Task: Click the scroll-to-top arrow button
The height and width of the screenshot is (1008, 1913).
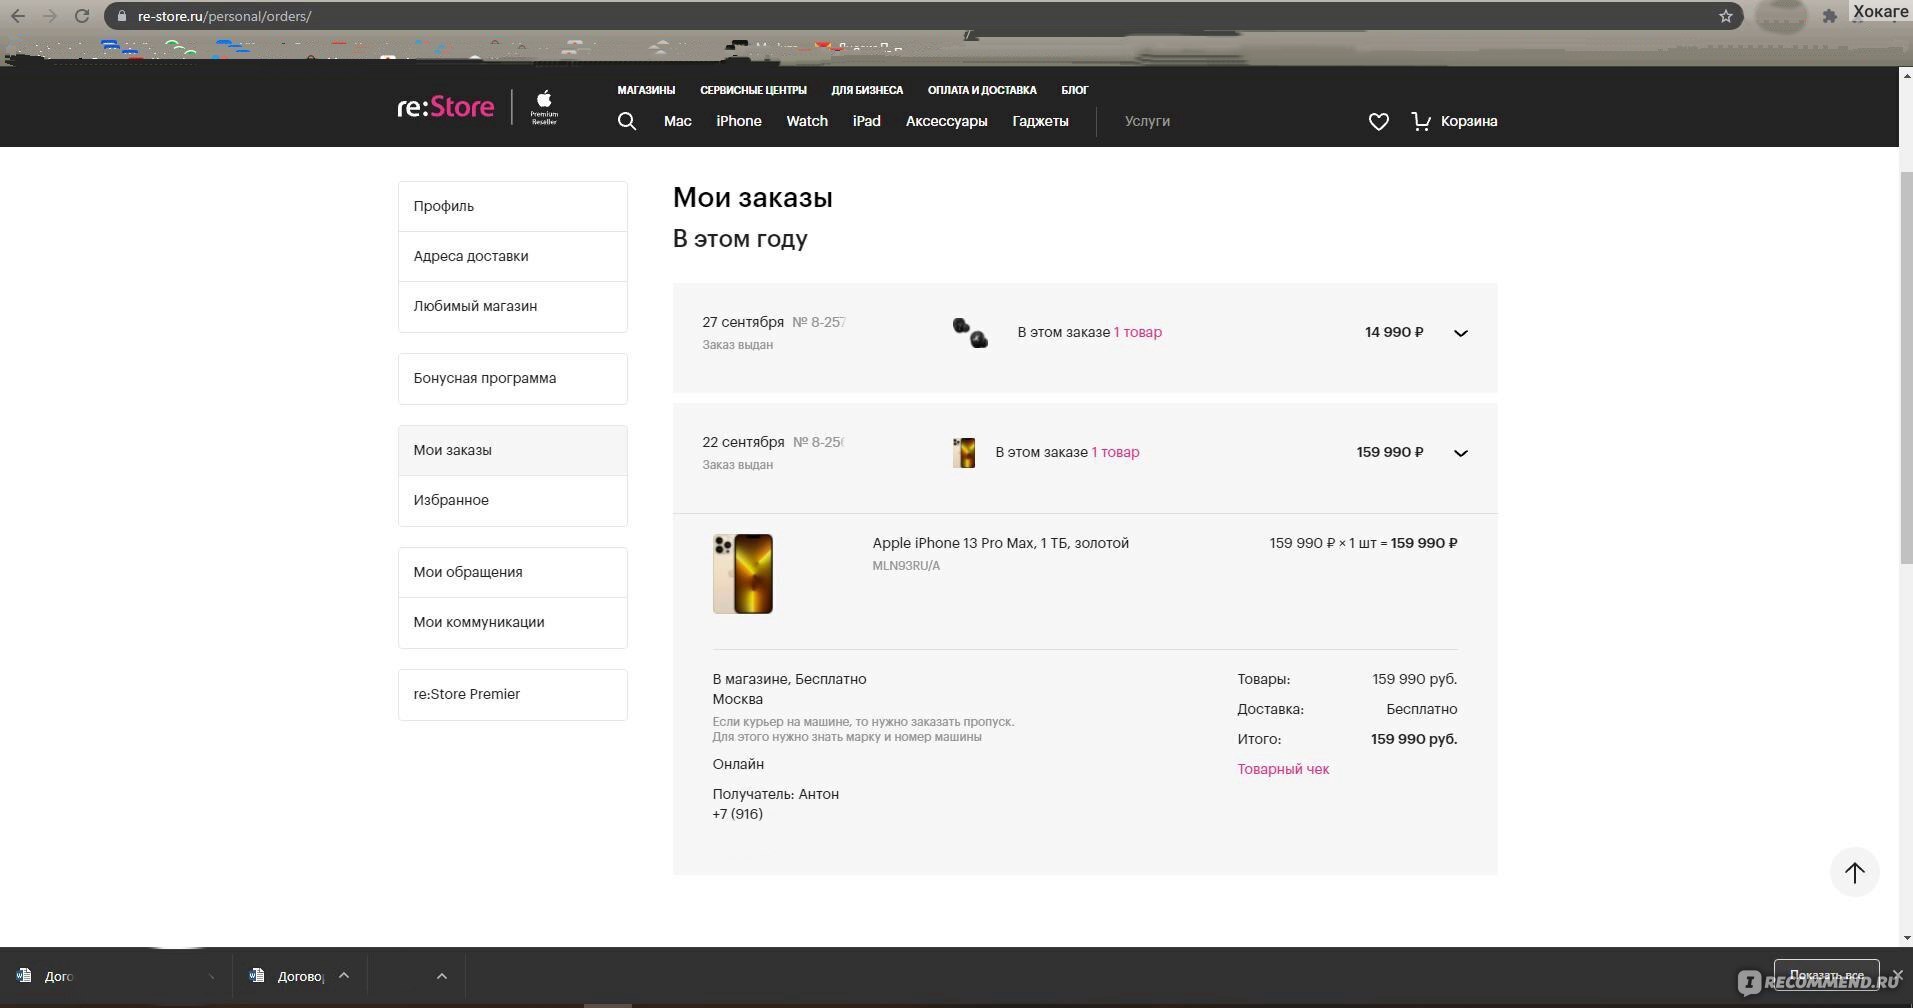Action: [x=1854, y=873]
